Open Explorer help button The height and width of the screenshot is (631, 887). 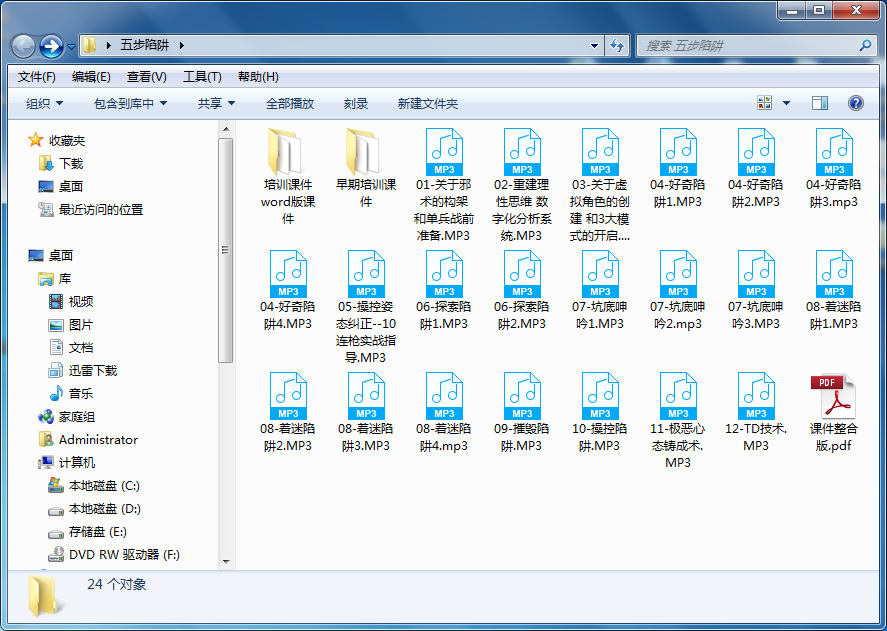click(856, 103)
